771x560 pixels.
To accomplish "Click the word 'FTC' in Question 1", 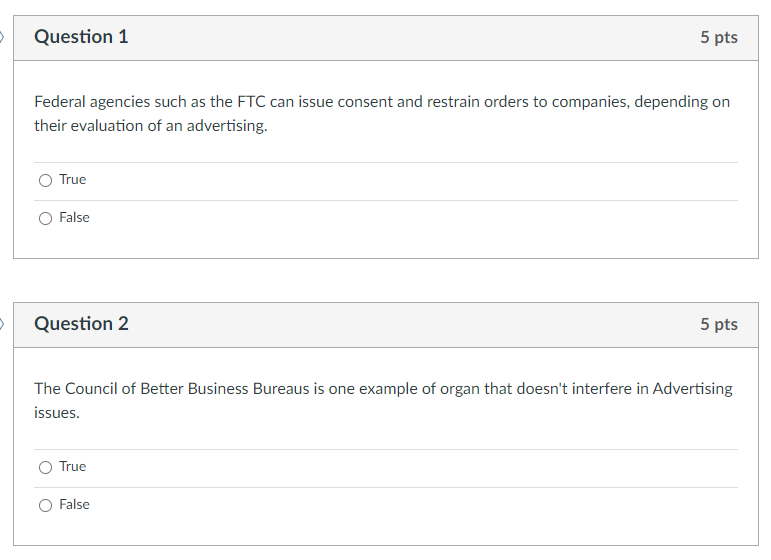I will coord(251,103).
